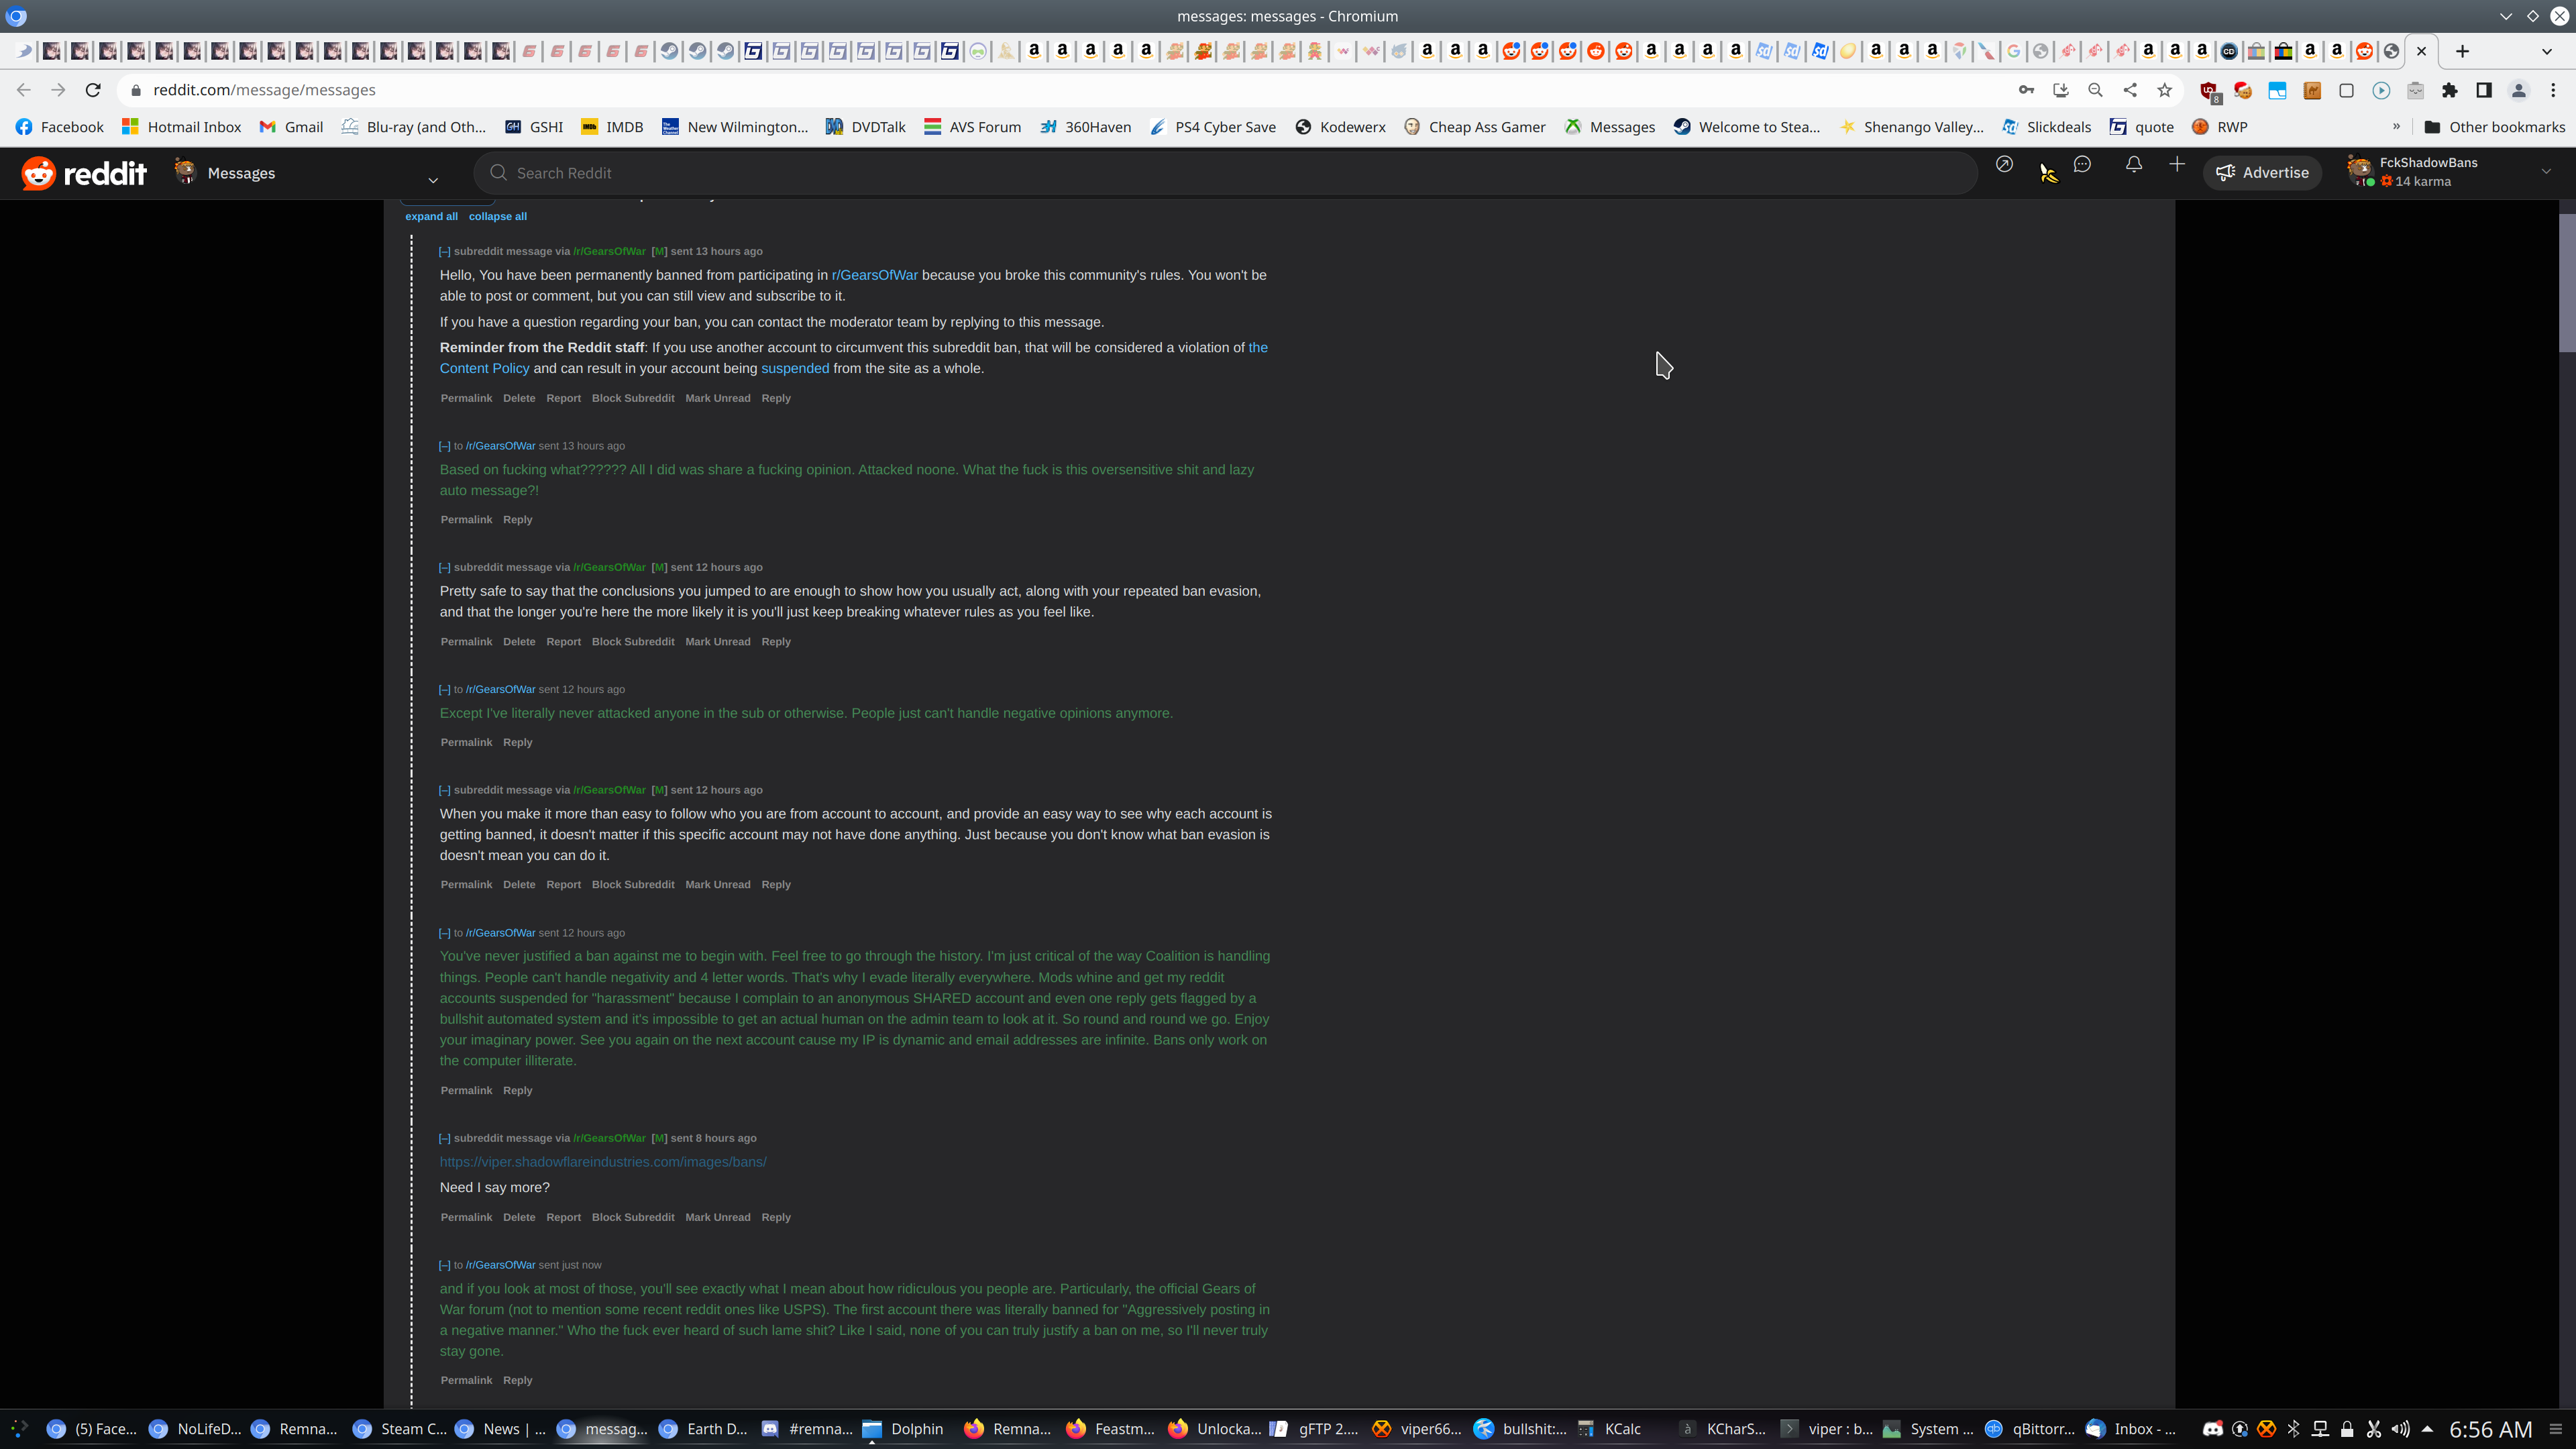Show hidden bookmarks overflow chevron

tap(2396, 127)
